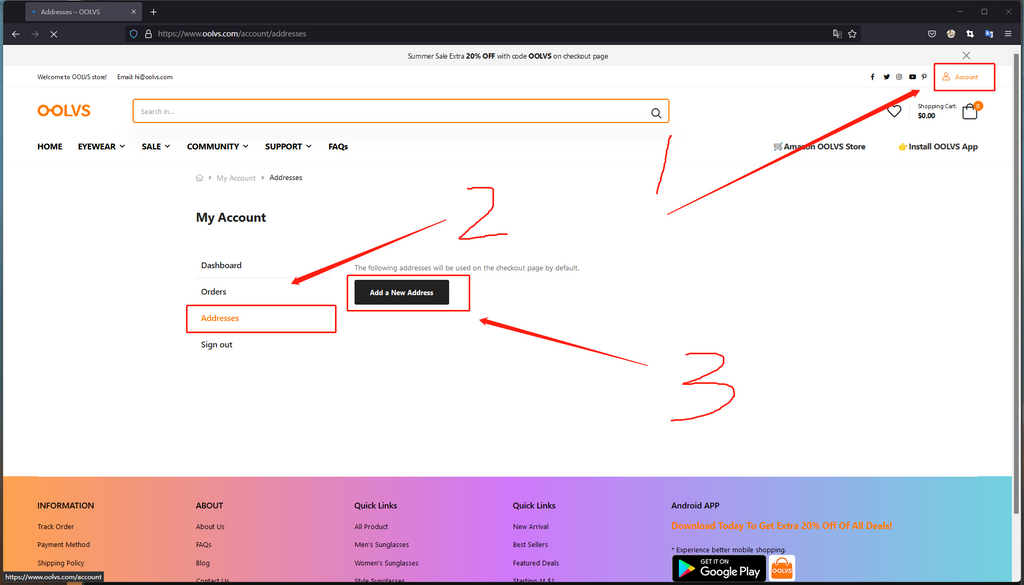Click the home breadcrumb icon
The image size is (1024, 585).
pos(199,177)
